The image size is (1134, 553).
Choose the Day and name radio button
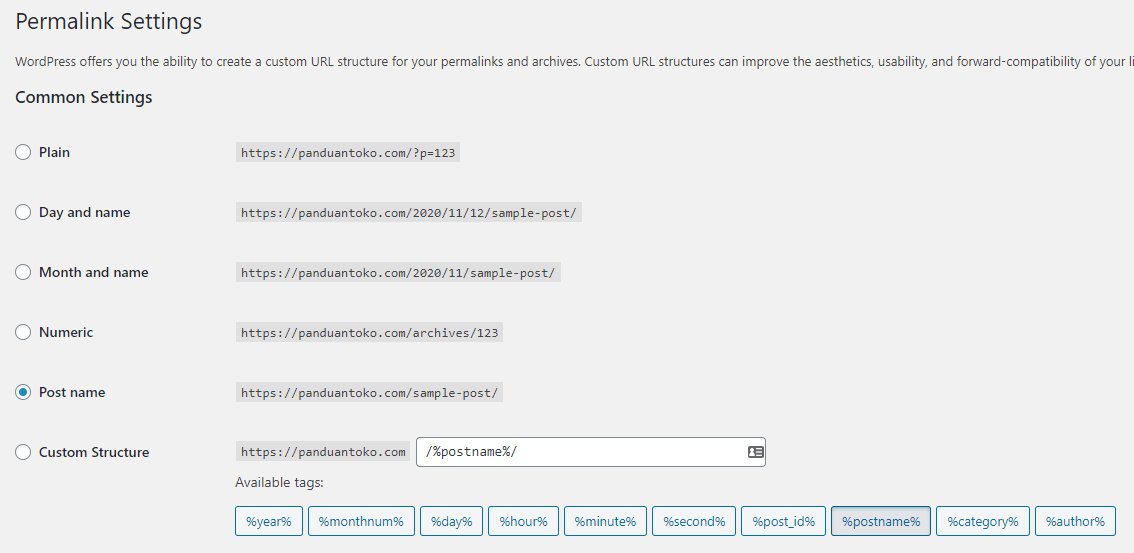pyautogui.click(x=23, y=212)
